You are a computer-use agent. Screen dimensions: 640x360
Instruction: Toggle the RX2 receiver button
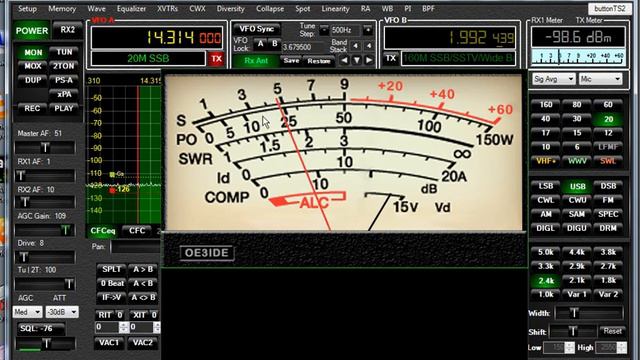pos(68,30)
